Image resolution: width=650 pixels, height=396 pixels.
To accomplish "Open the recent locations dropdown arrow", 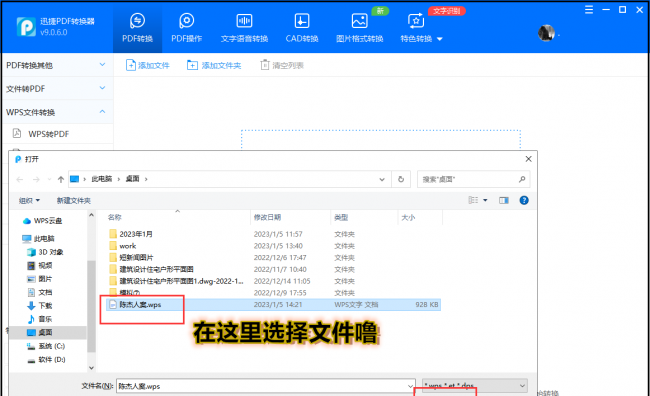I will 49,179.
